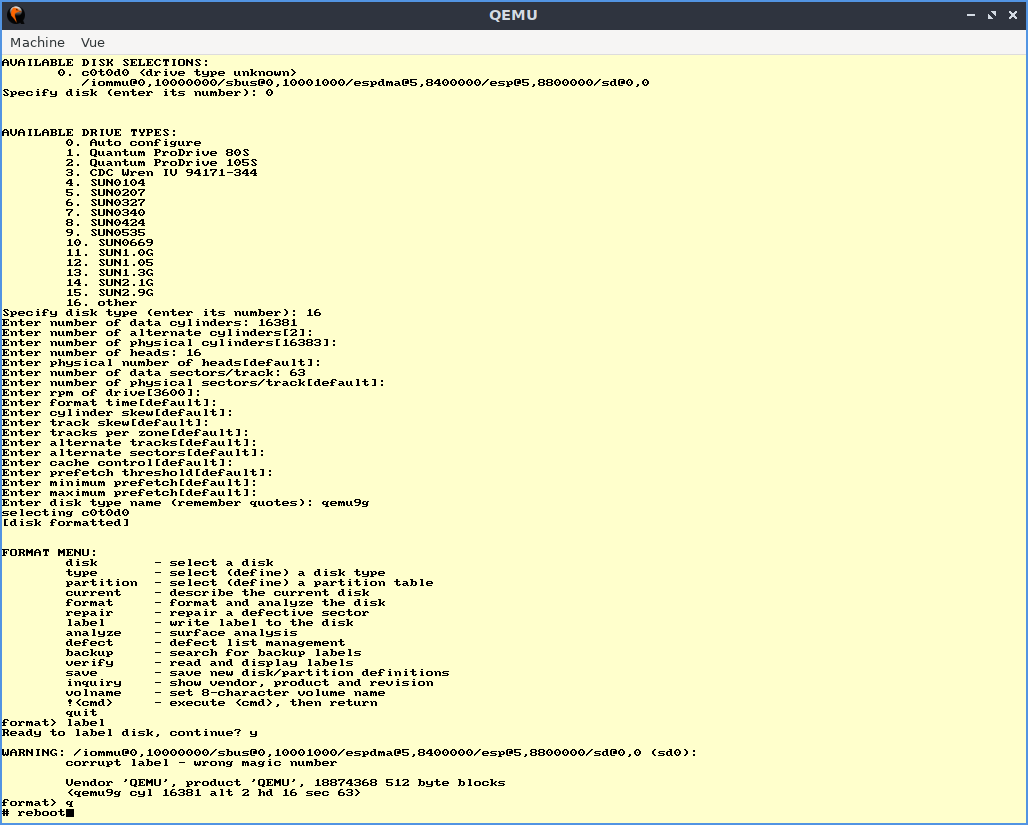The width and height of the screenshot is (1028, 825).
Task: Click the 'AVAILABLE DISK SELECTIONS:' heading
Action: (105, 63)
